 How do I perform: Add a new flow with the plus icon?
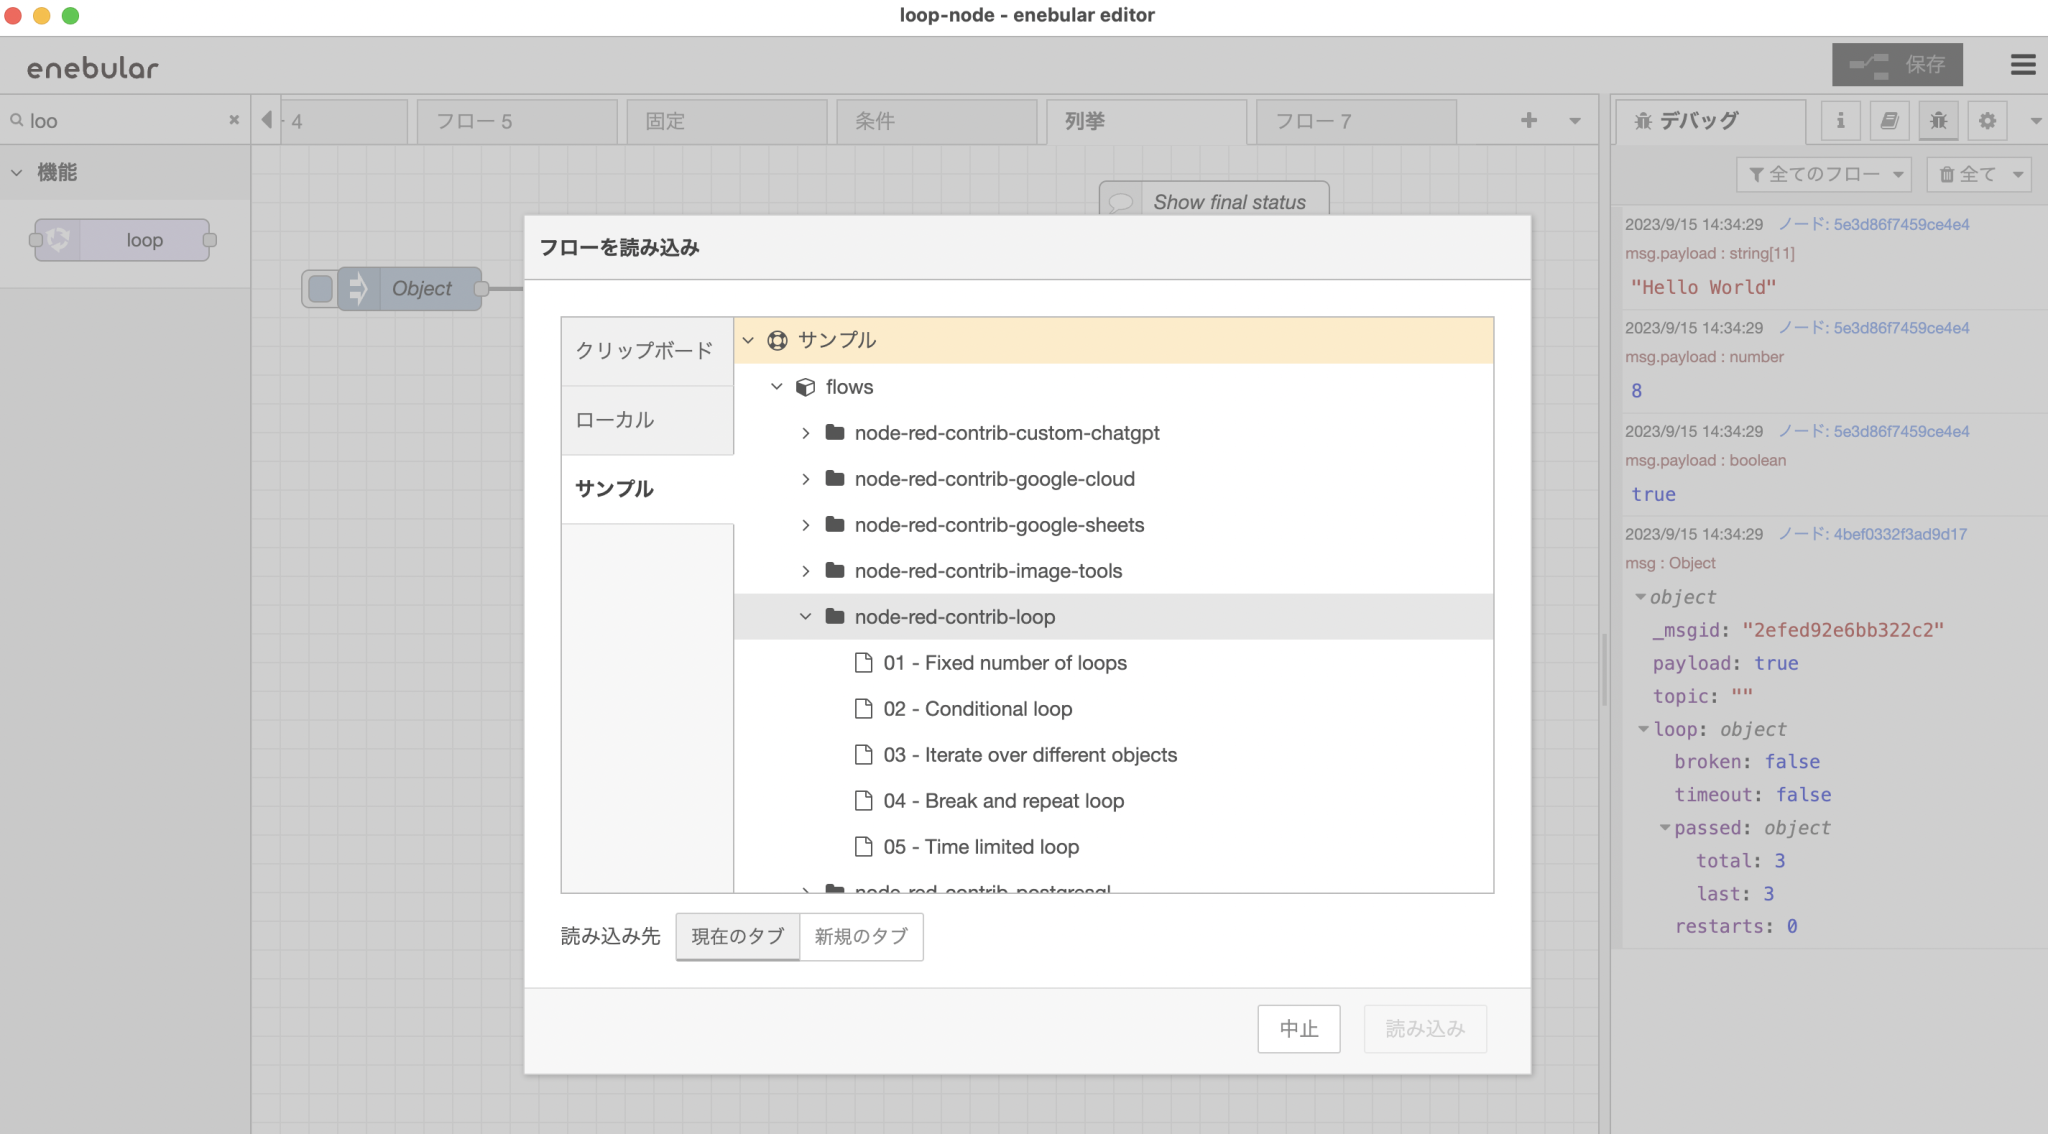[x=1529, y=120]
